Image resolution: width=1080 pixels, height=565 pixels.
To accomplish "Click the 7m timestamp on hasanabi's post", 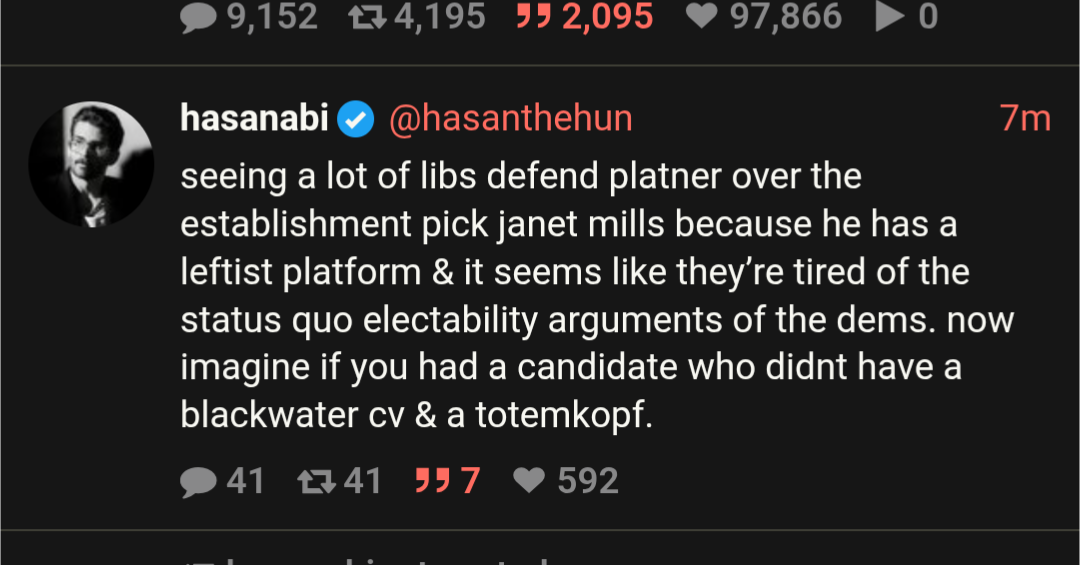I will 1025,119.
